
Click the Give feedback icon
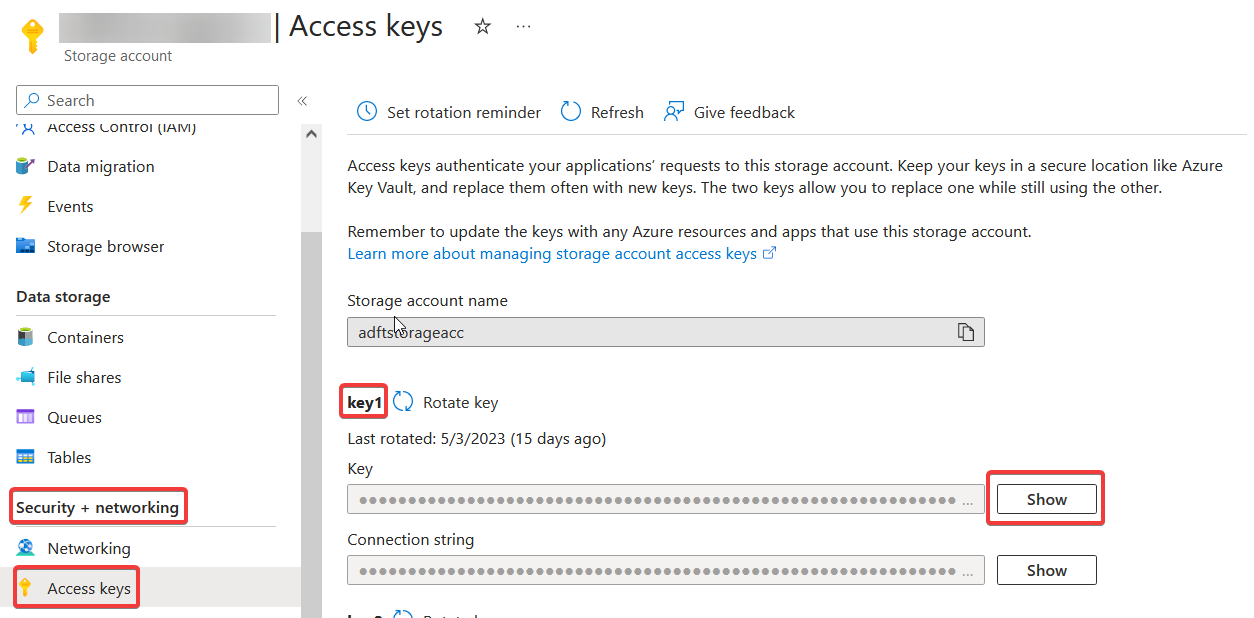675,112
